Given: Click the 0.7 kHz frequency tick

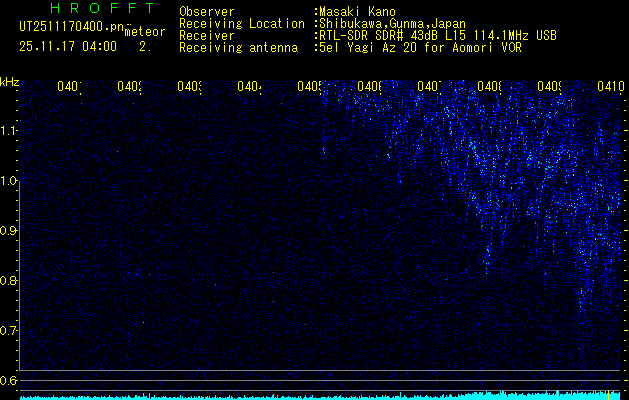Looking at the screenshot, I should tap(9, 330).
